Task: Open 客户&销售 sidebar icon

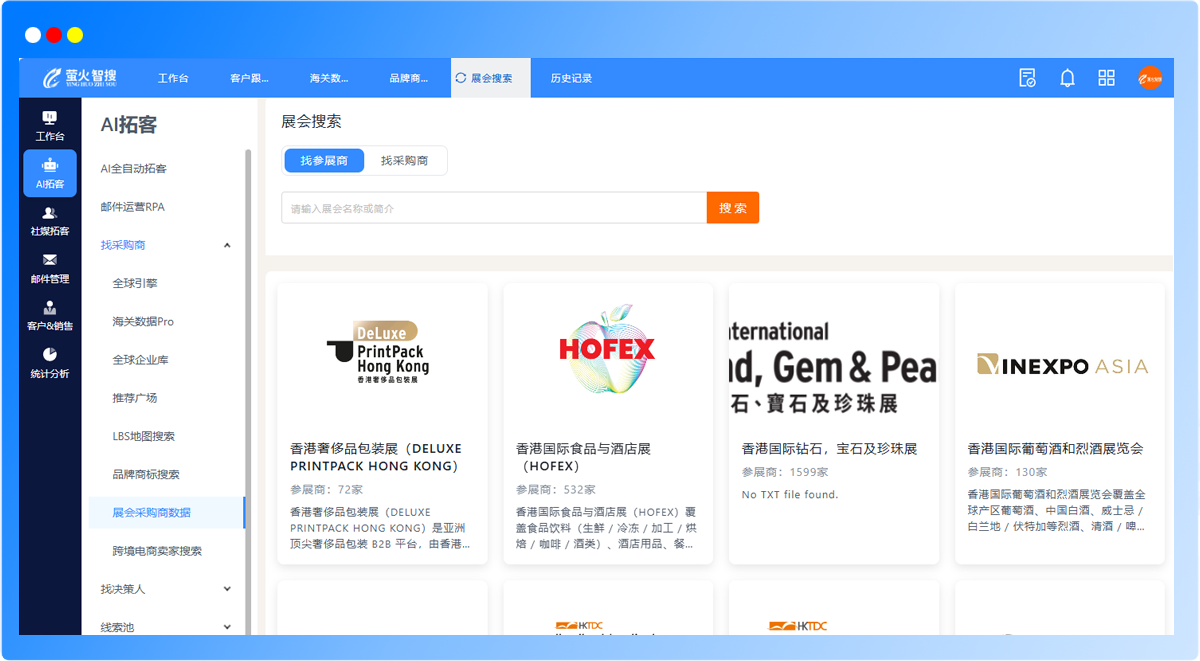Action: 50,315
